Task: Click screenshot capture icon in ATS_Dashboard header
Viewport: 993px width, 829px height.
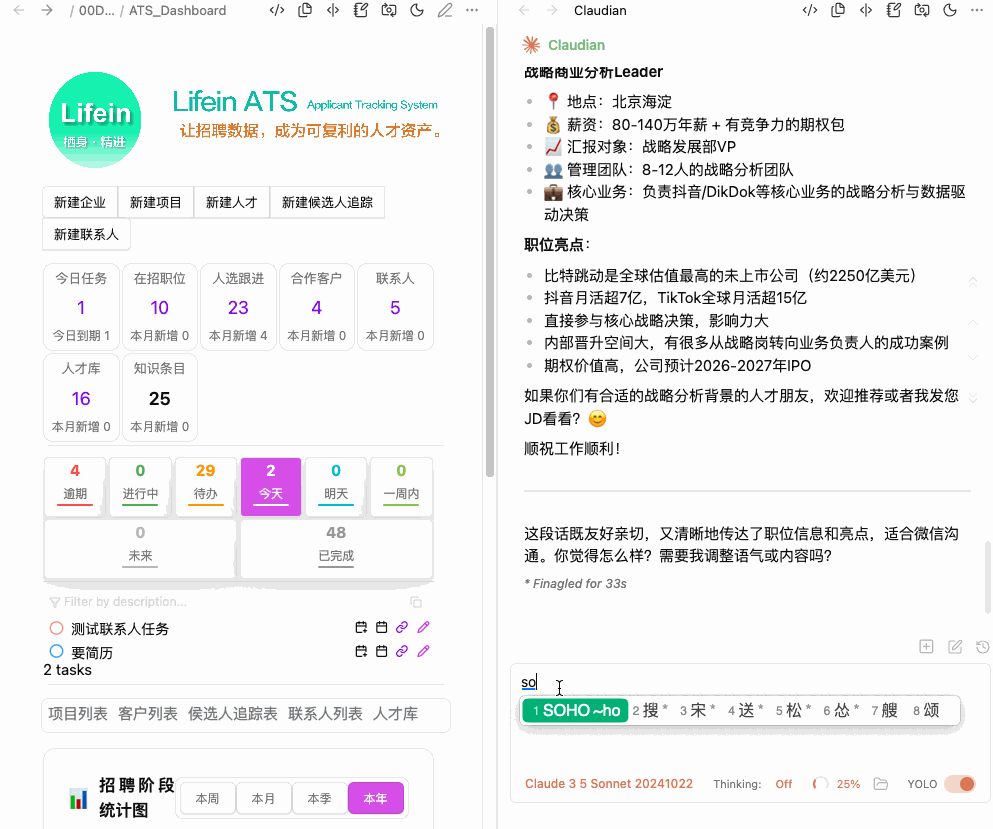Action: point(389,10)
